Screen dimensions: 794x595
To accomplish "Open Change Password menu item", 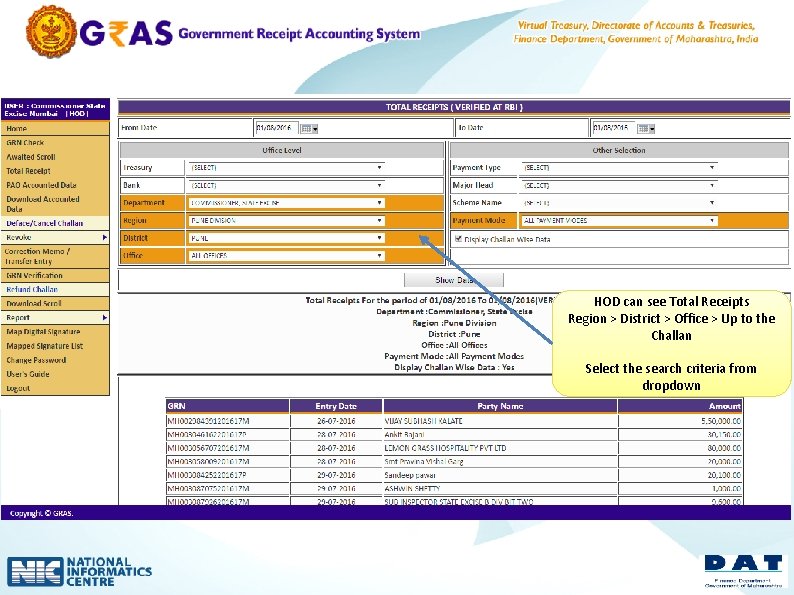I will (x=55, y=360).
